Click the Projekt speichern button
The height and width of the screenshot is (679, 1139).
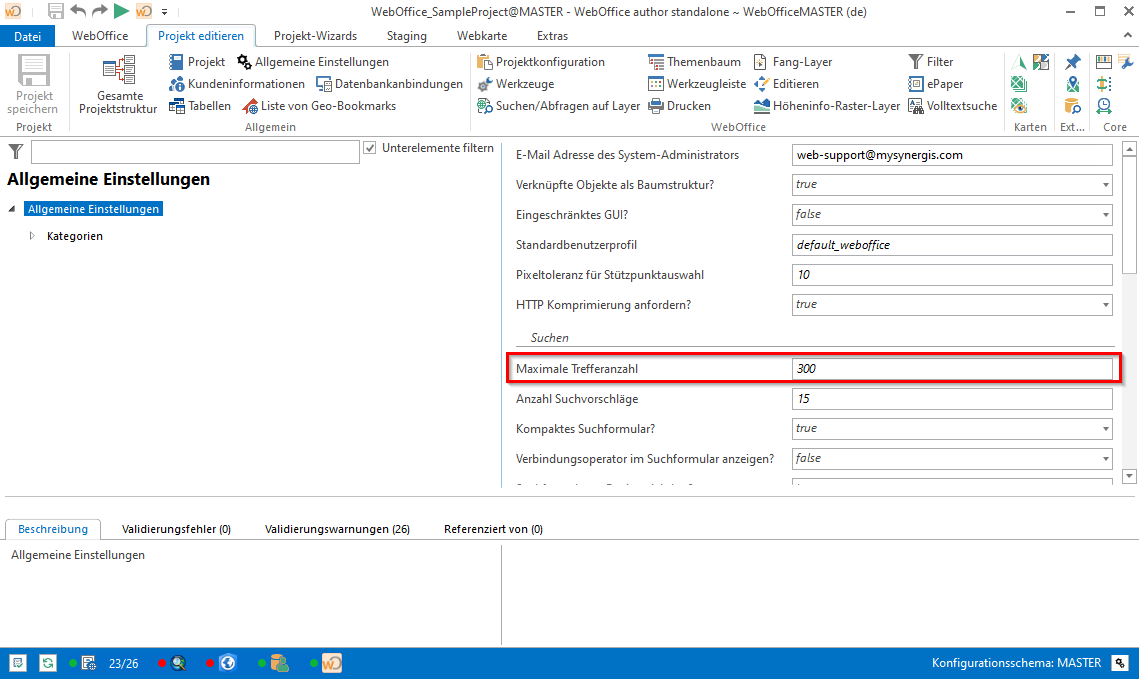[33, 85]
